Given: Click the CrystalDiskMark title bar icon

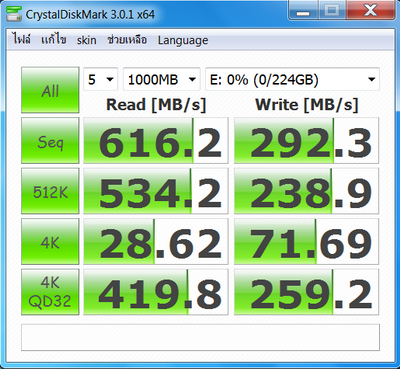Looking at the screenshot, I should pyautogui.click(x=13, y=14).
